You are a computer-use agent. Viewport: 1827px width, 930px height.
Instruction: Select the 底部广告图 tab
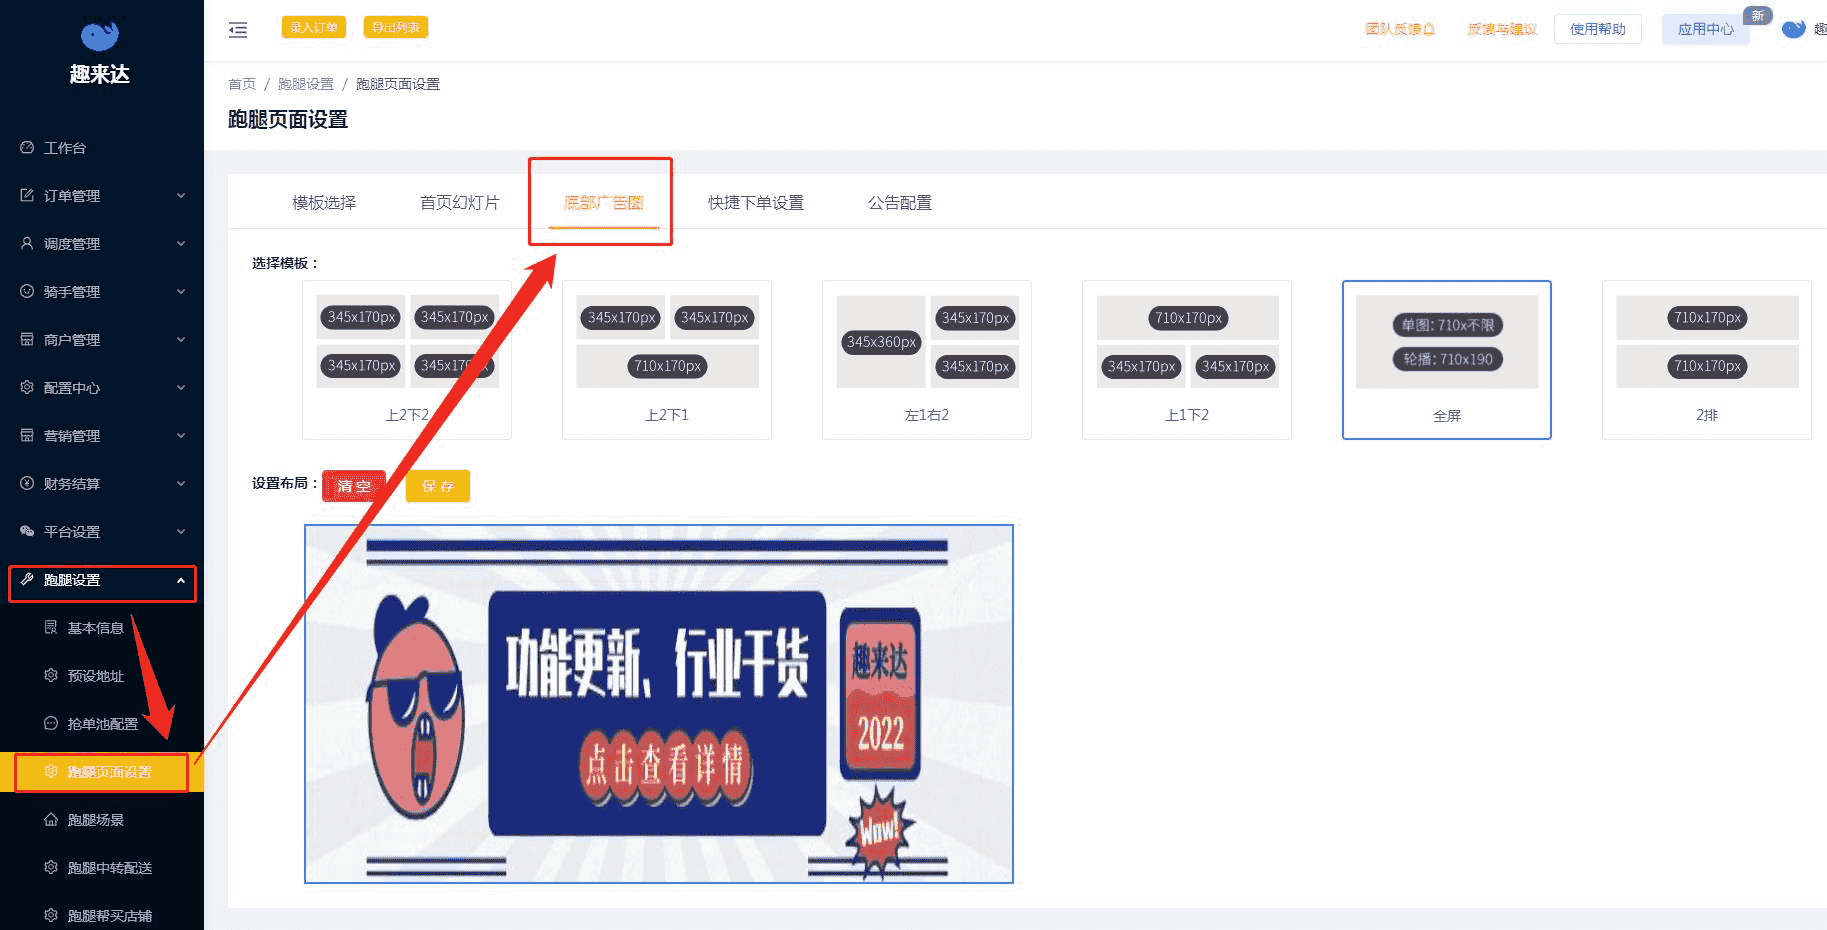[604, 203]
